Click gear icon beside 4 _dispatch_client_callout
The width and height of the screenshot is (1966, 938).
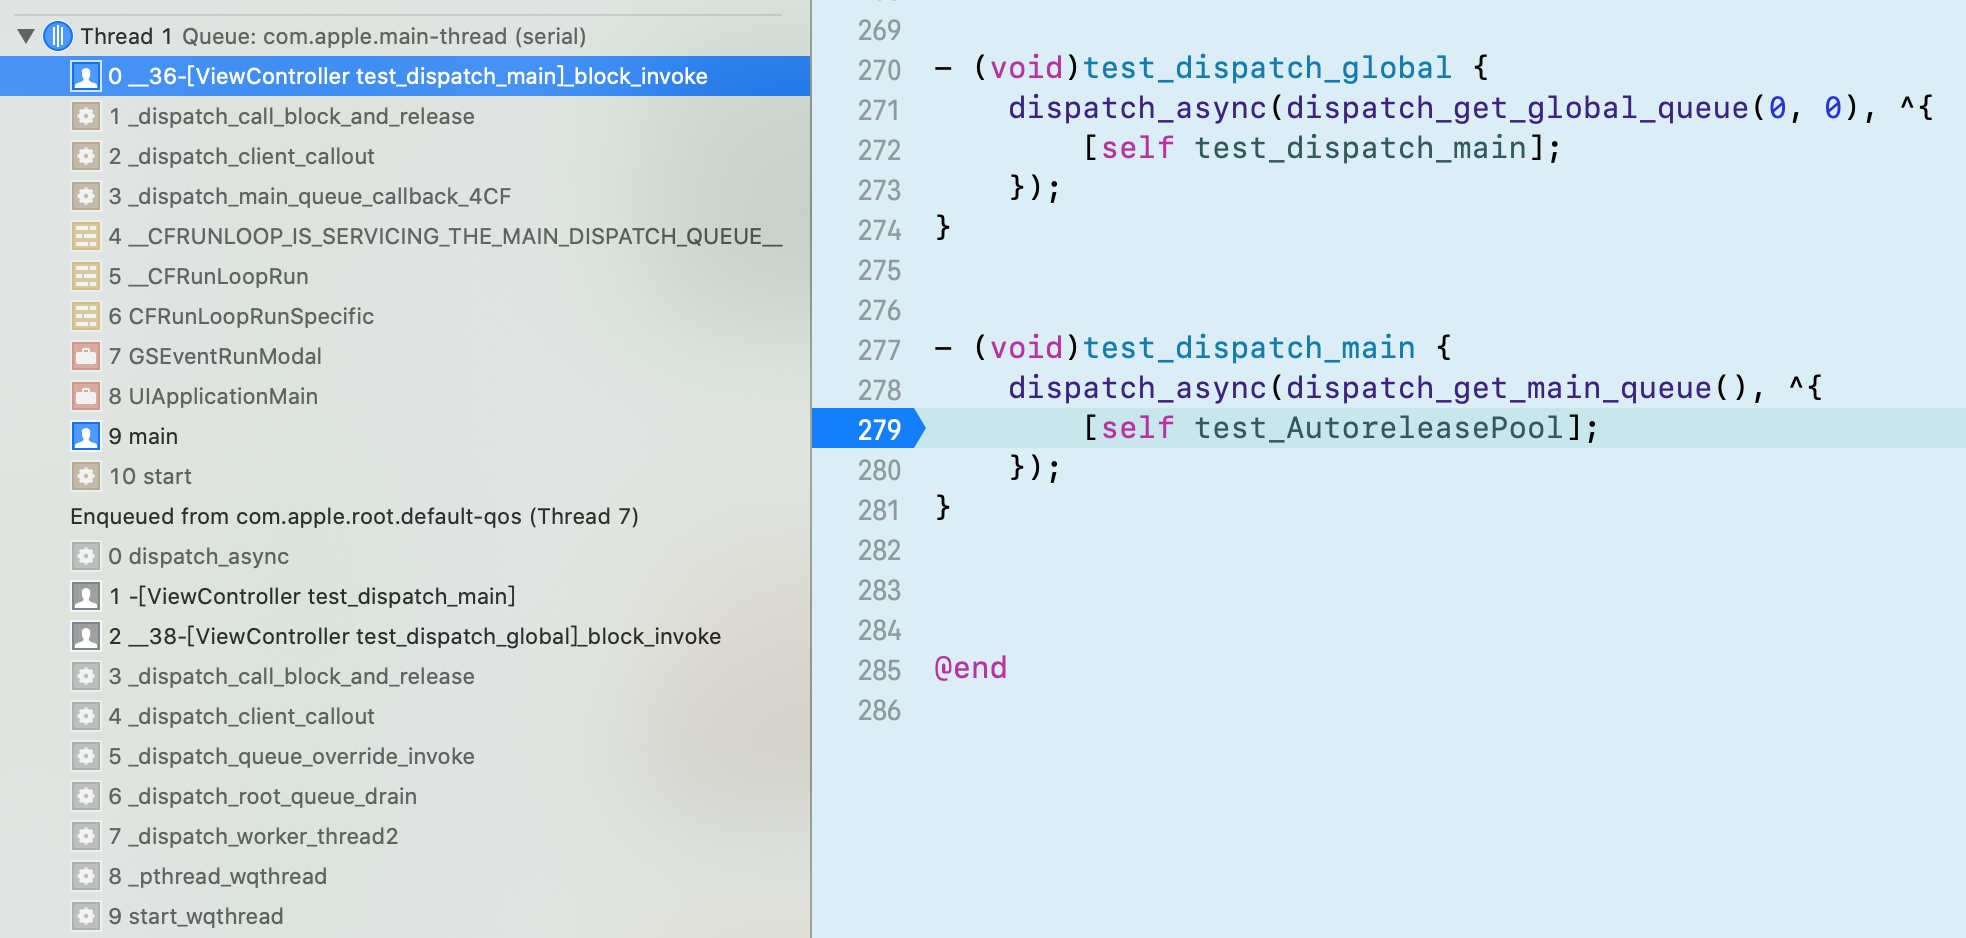click(86, 716)
